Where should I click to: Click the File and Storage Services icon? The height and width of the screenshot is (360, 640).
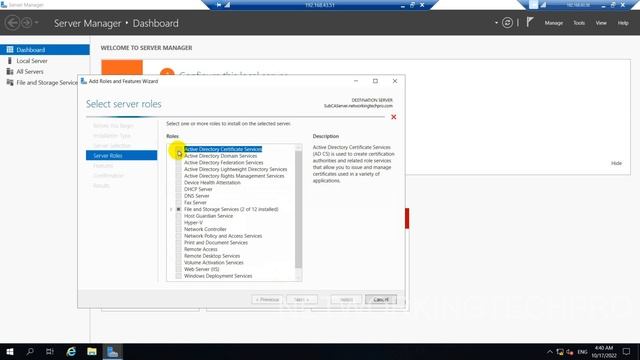10,82
